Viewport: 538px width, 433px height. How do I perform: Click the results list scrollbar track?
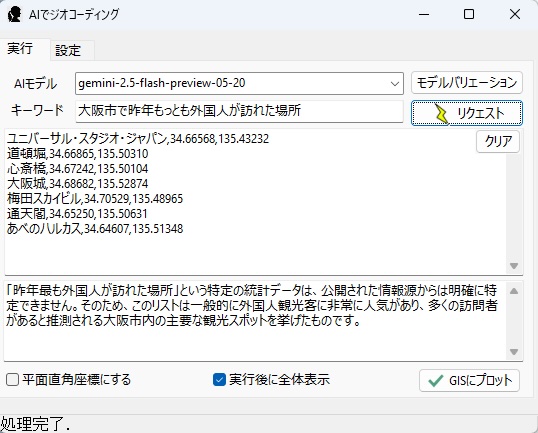514,206
